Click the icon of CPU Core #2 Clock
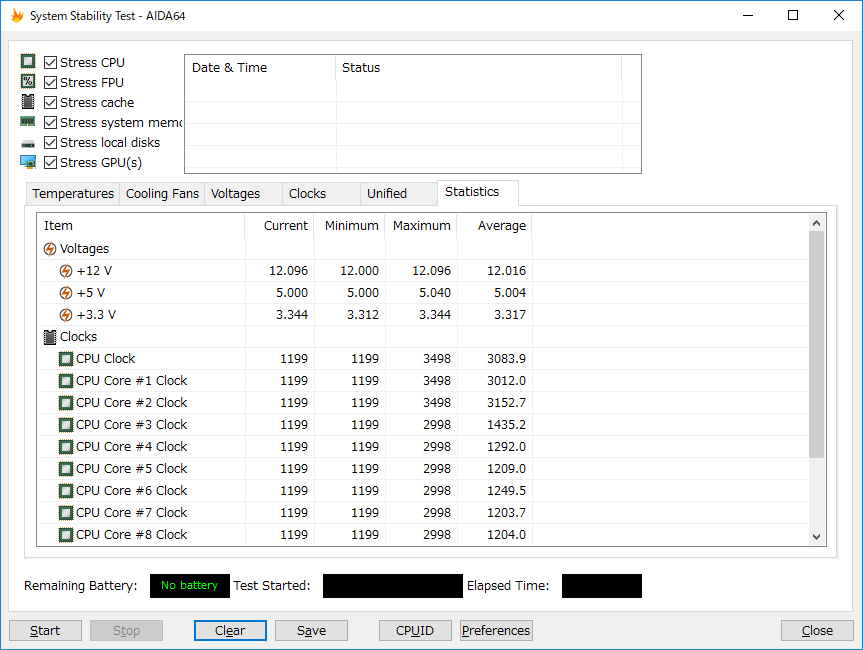The height and width of the screenshot is (650, 863). coord(66,403)
